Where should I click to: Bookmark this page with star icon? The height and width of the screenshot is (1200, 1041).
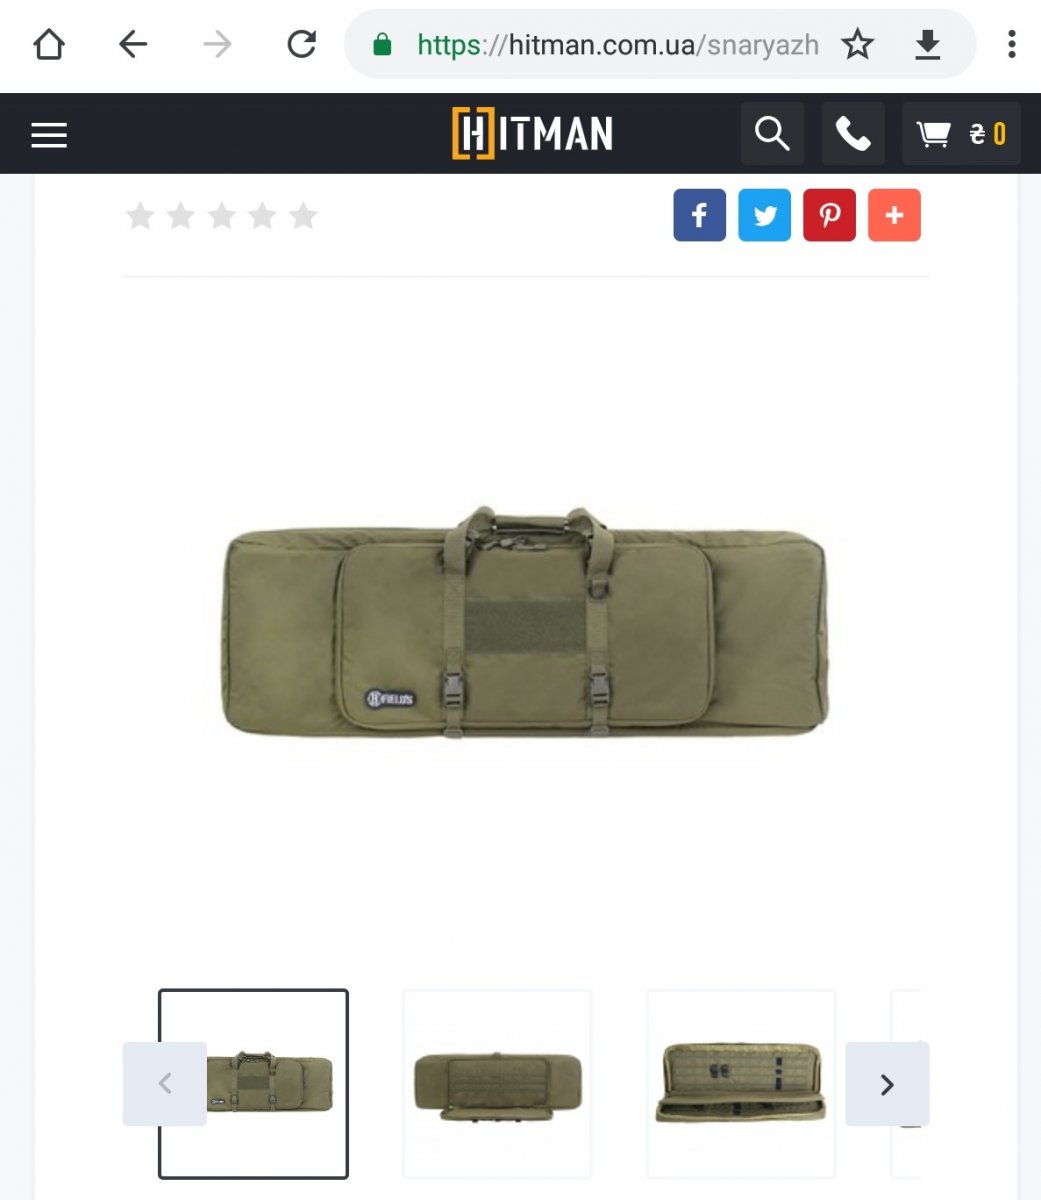(857, 44)
